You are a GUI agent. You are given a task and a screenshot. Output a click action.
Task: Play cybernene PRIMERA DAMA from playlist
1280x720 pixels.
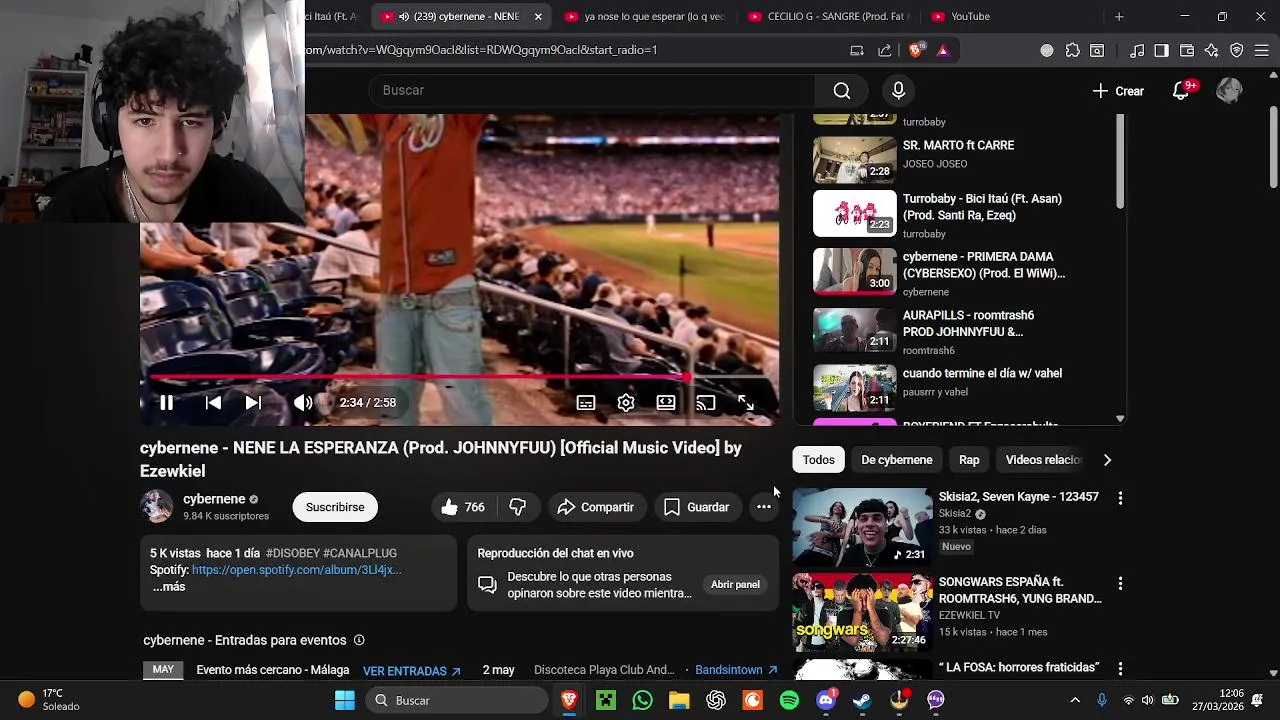pyautogui.click(x=960, y=272)
